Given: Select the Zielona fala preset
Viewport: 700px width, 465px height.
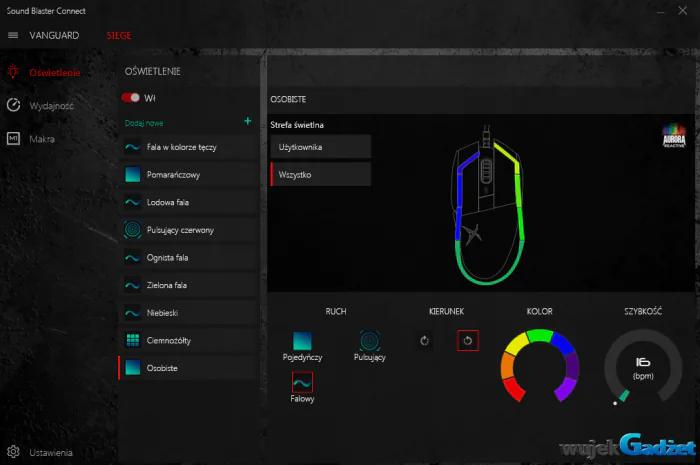Looking at the screenshot, I should click(189, 285).
